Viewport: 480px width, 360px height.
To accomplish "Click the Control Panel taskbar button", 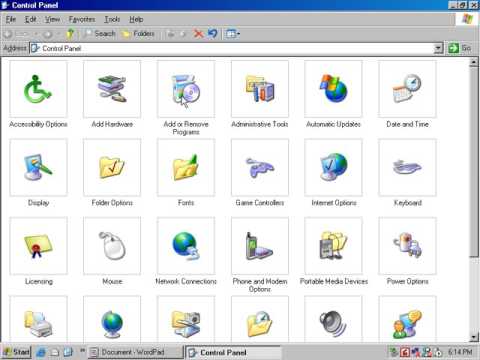I will (233, 352).
